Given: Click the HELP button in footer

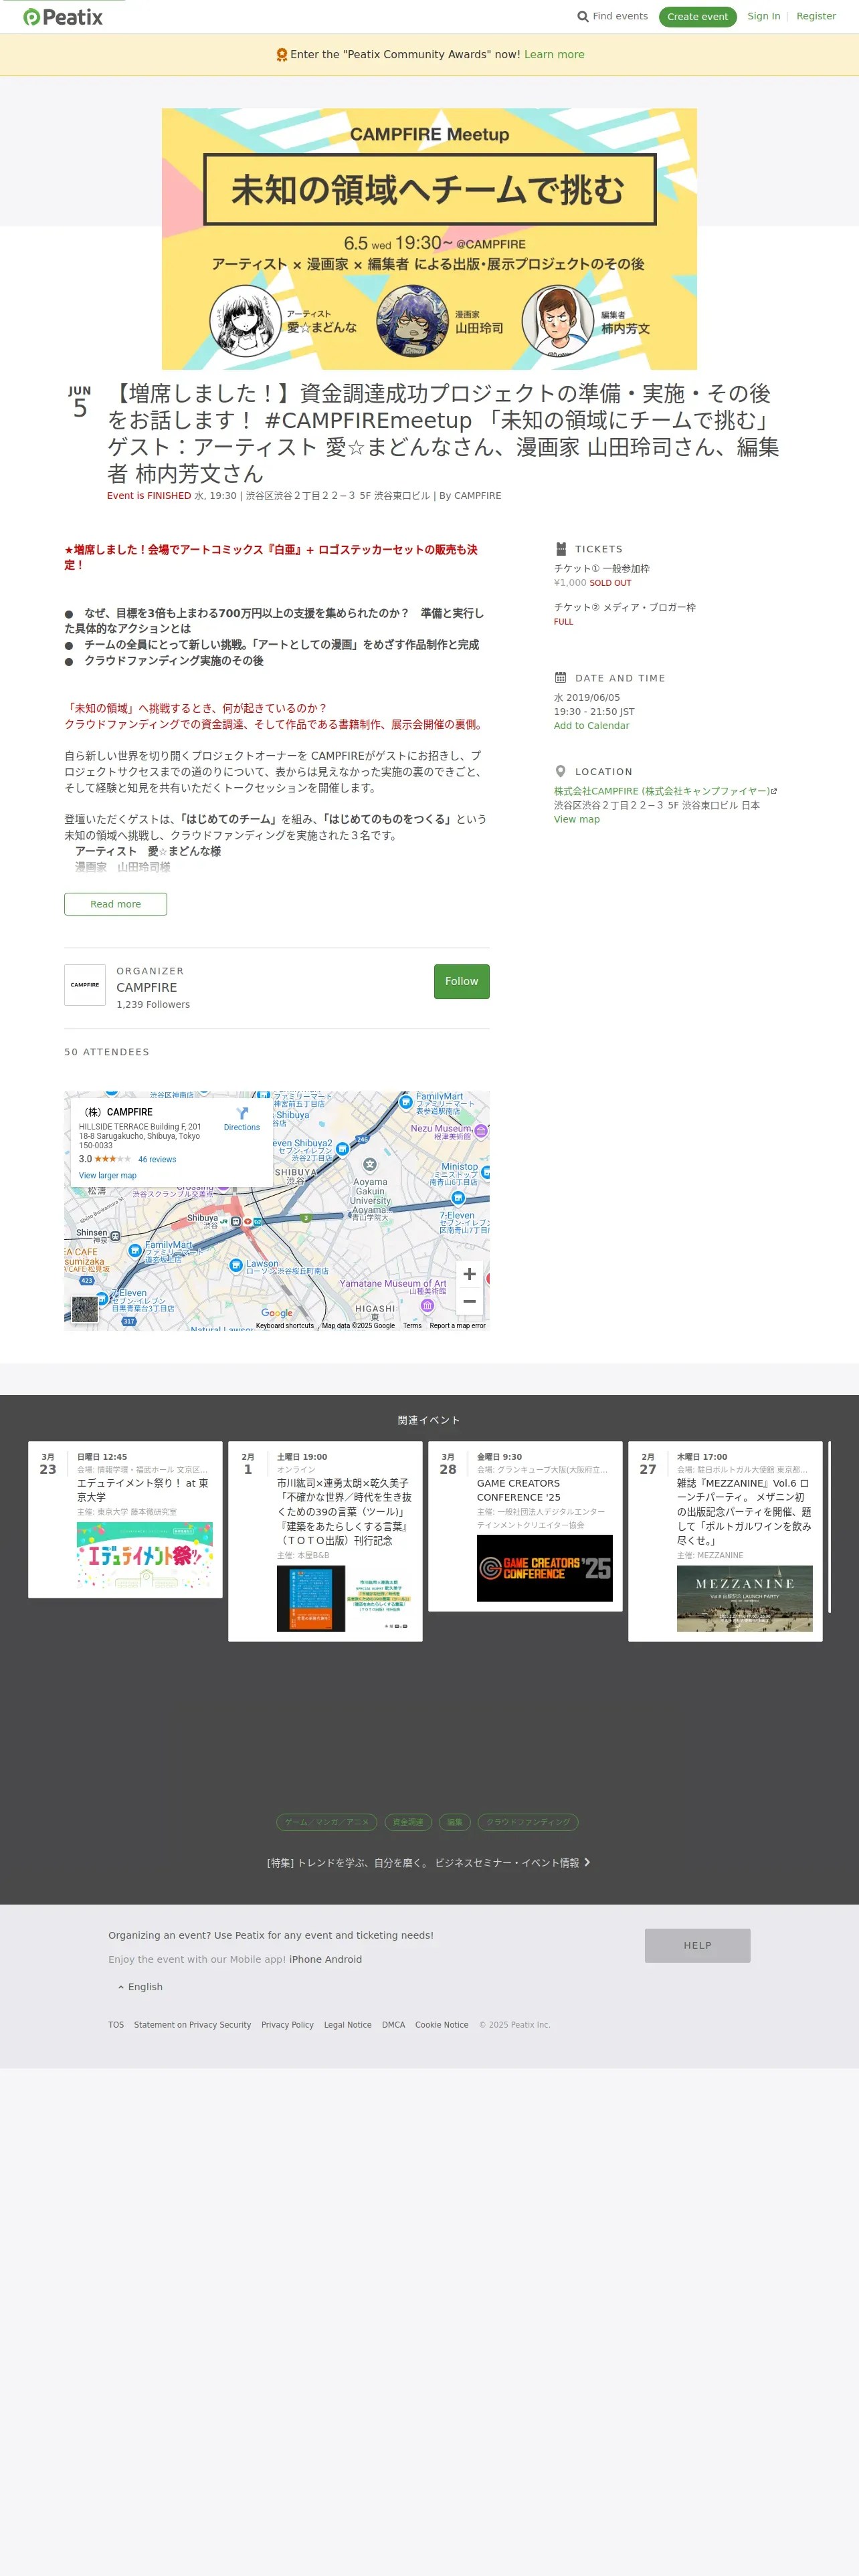Looking at the screenshot, I should pos(697,1946).
